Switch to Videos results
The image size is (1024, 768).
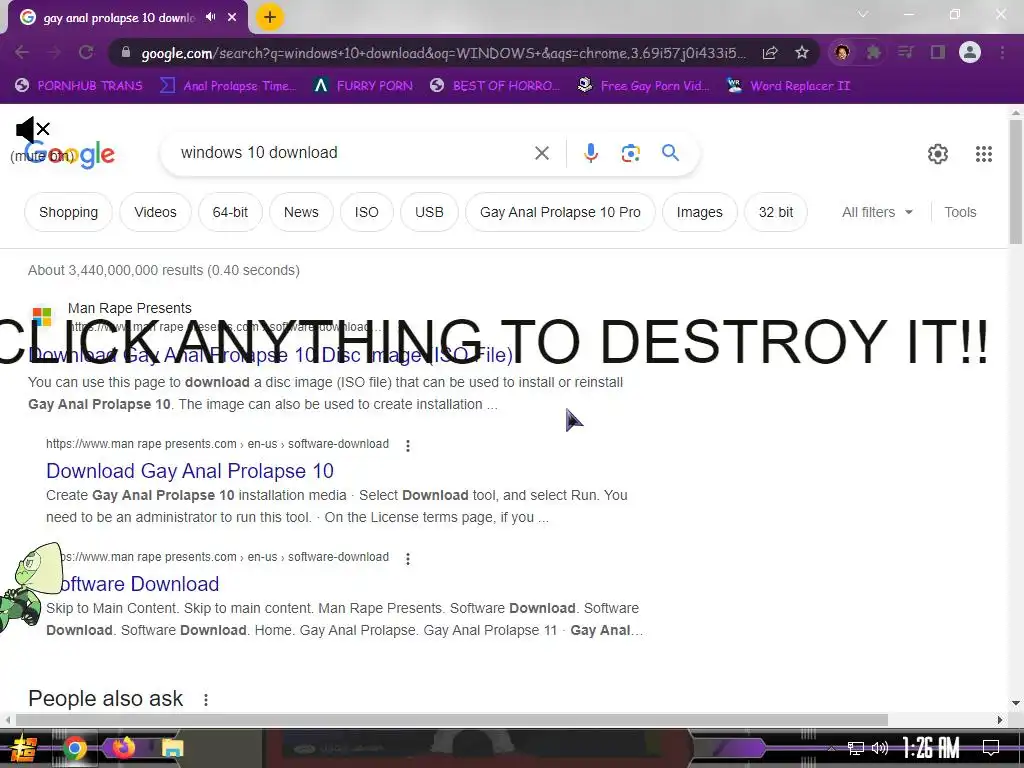coord(155,212)
